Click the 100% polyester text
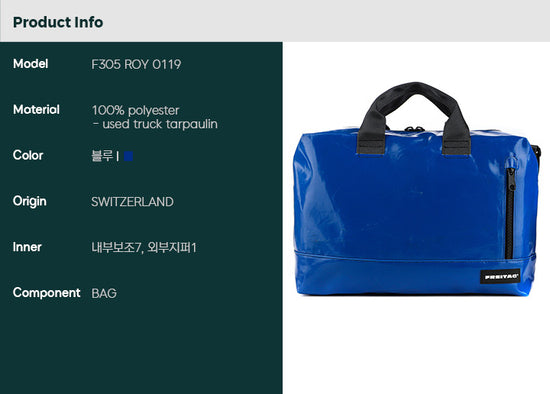This screenshot has width=550, height=394. click(135, 110)
